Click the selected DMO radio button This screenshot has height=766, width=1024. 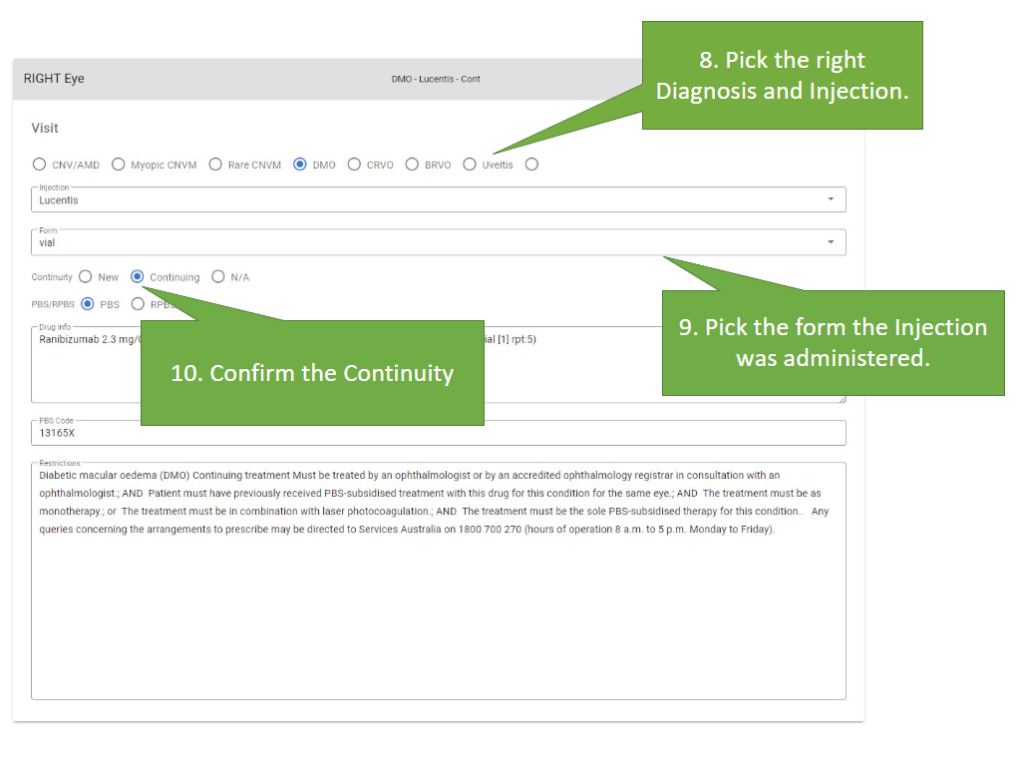click(x=300, y=165)
